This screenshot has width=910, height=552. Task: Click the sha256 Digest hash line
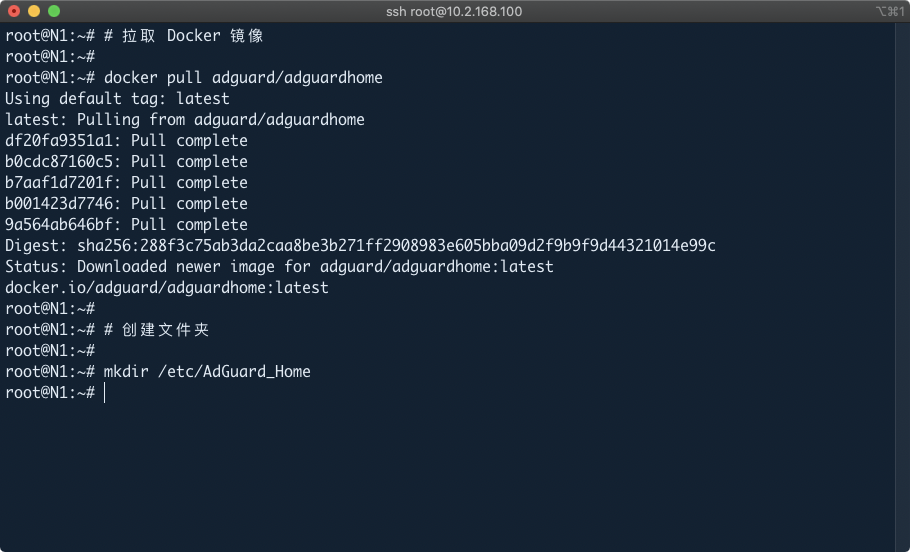click(360, 246)
